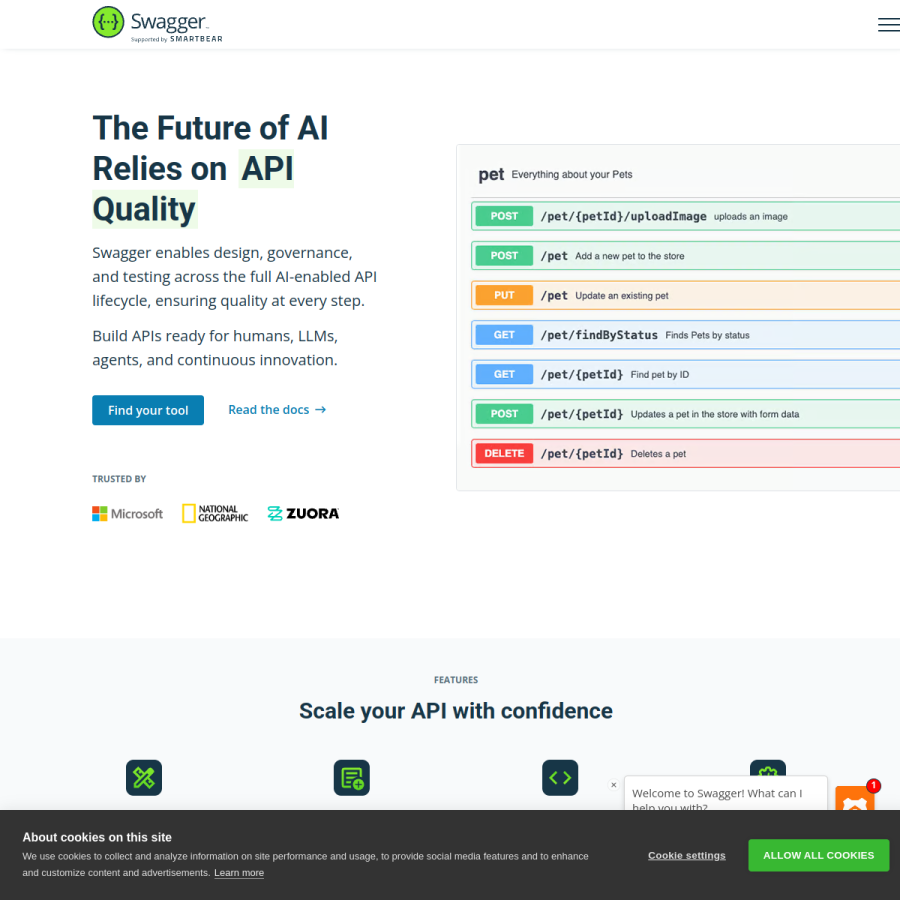Click the PUT method badge
Viewport: 900px width, 900px height.
pos(504,296)
